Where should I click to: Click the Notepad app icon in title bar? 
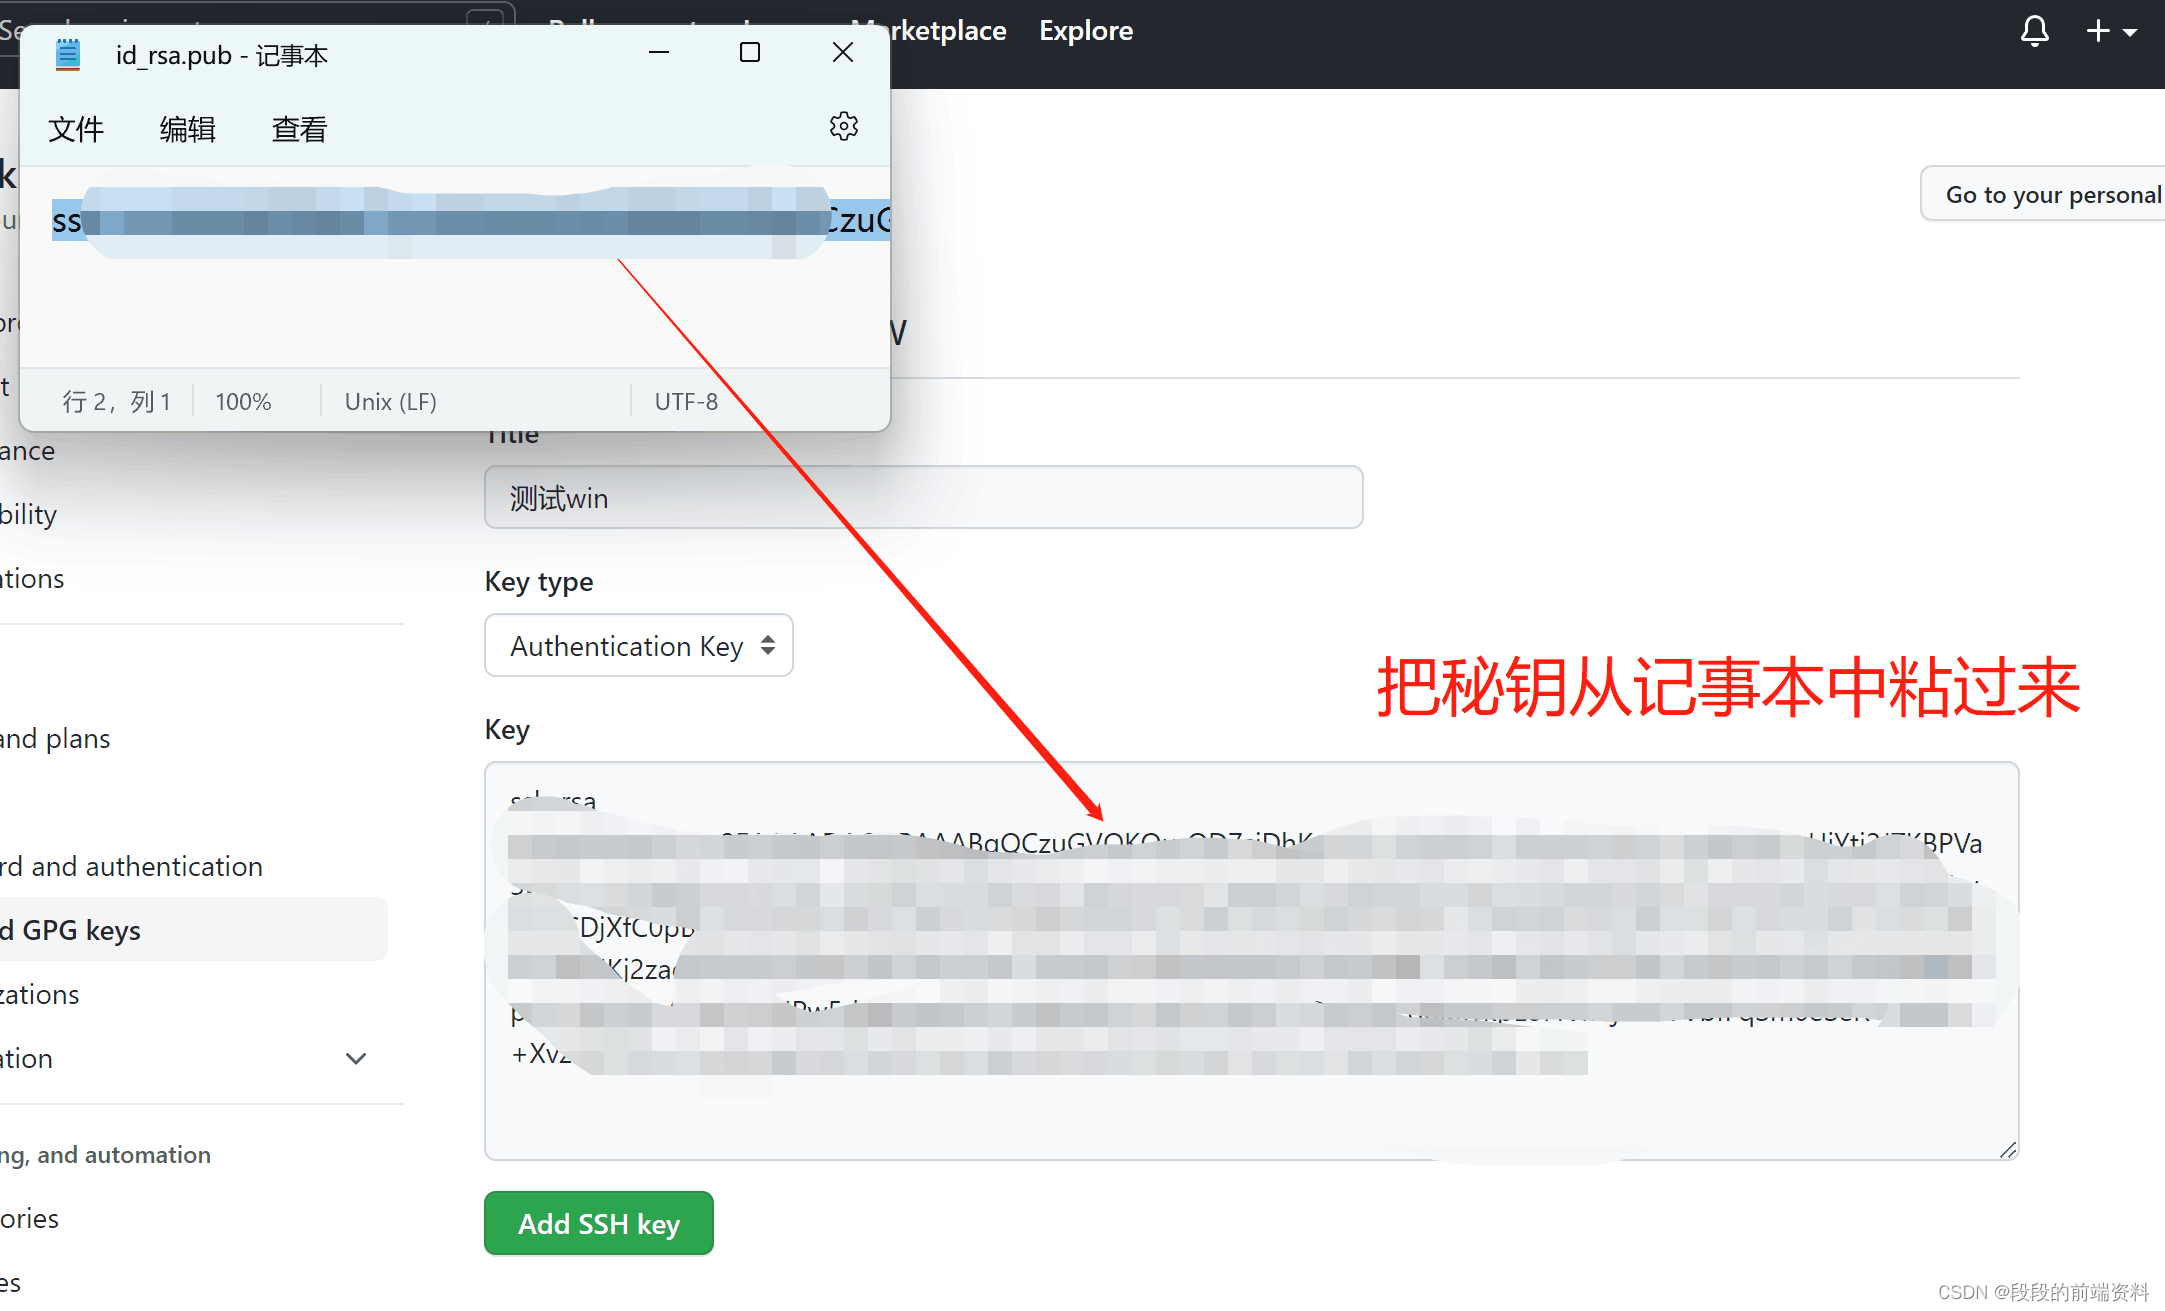tap(67, 54)
